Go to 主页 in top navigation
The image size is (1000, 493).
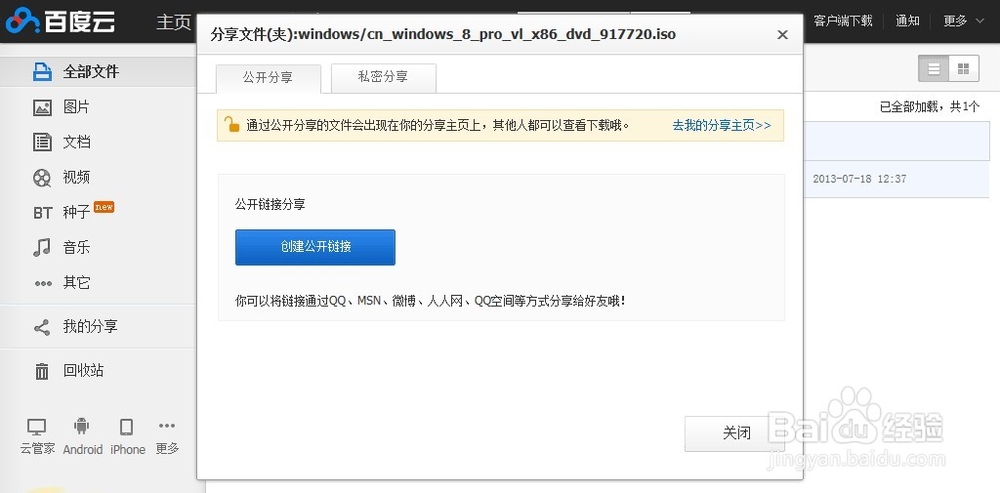pyautogui.click(x=173, y=22)
